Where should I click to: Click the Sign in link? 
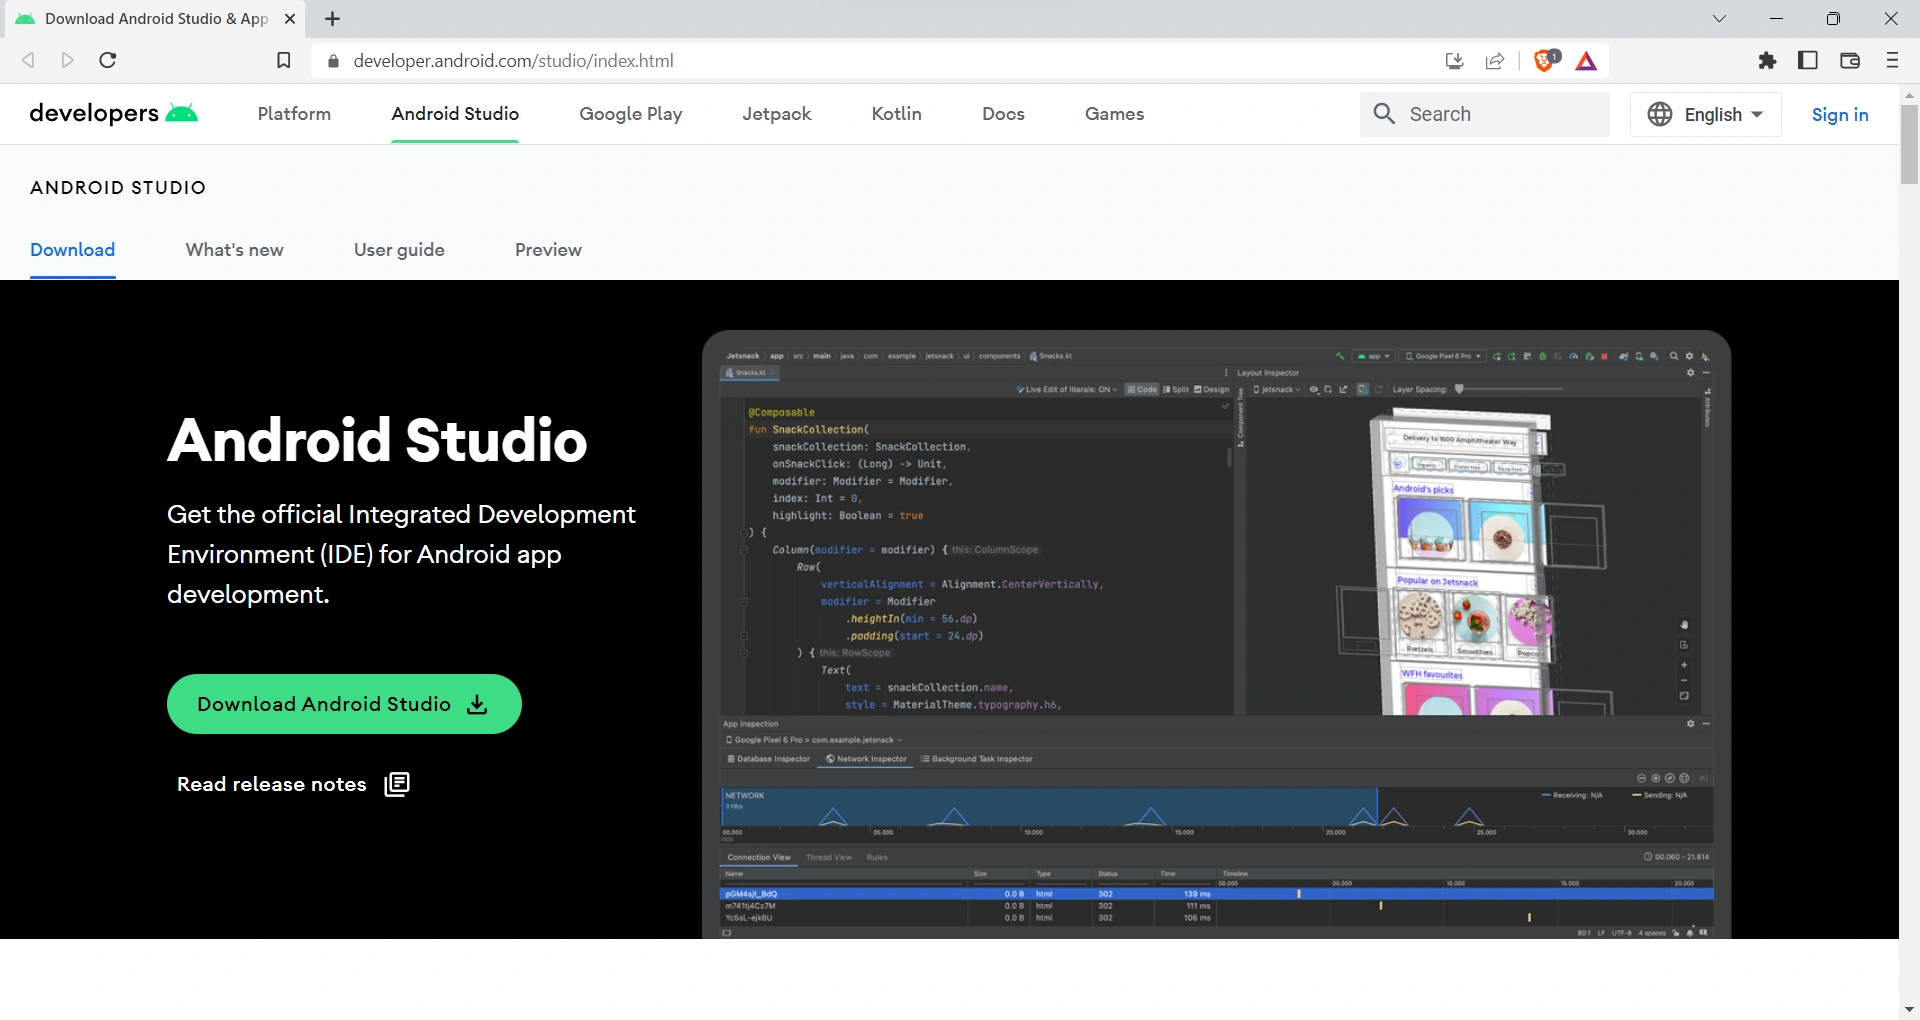coord(1839,114)
